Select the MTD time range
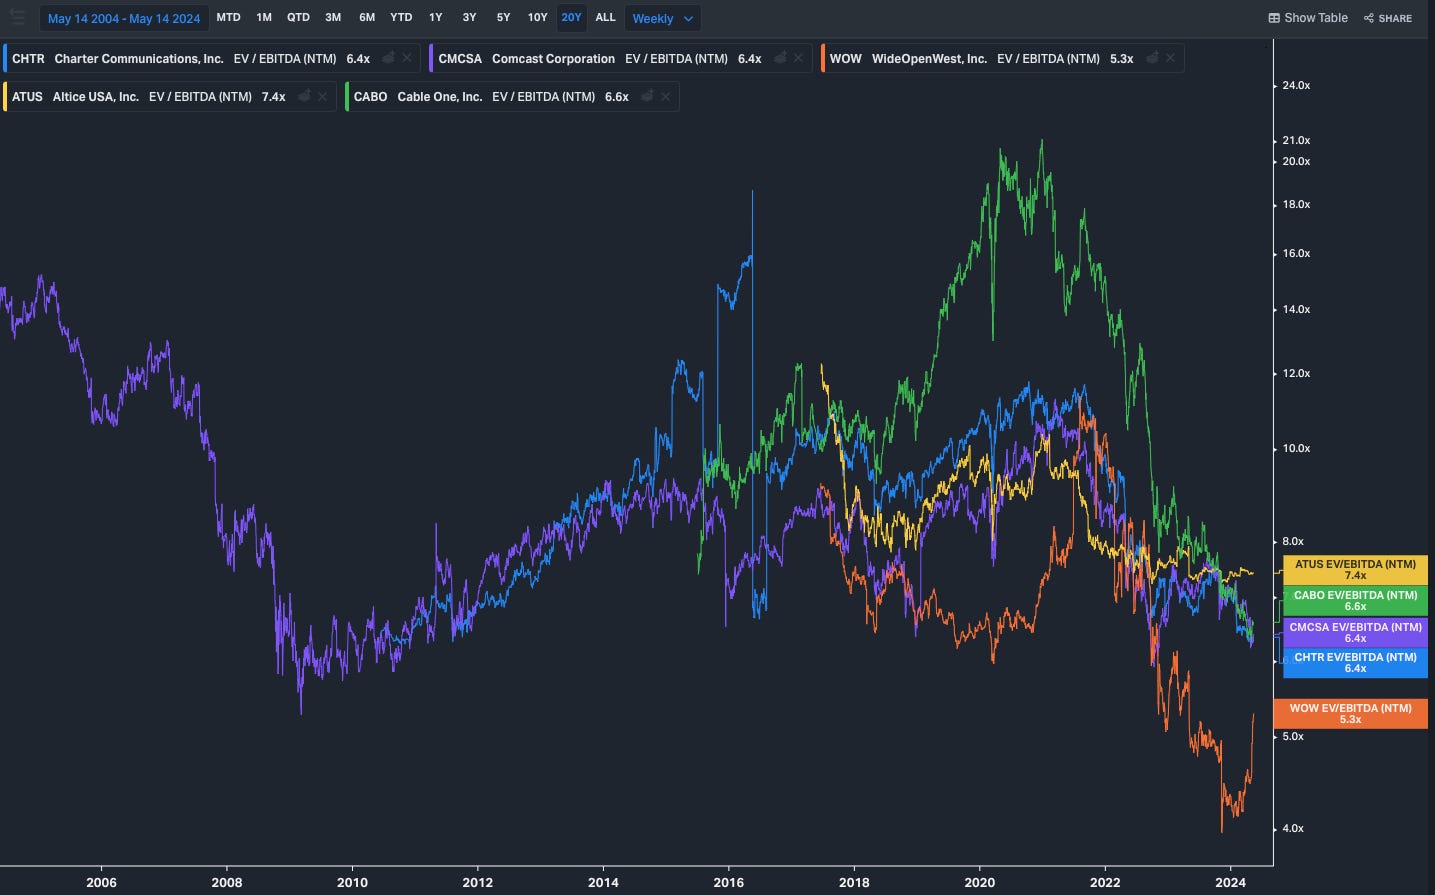1435x895 pixels. click(228, 17)
